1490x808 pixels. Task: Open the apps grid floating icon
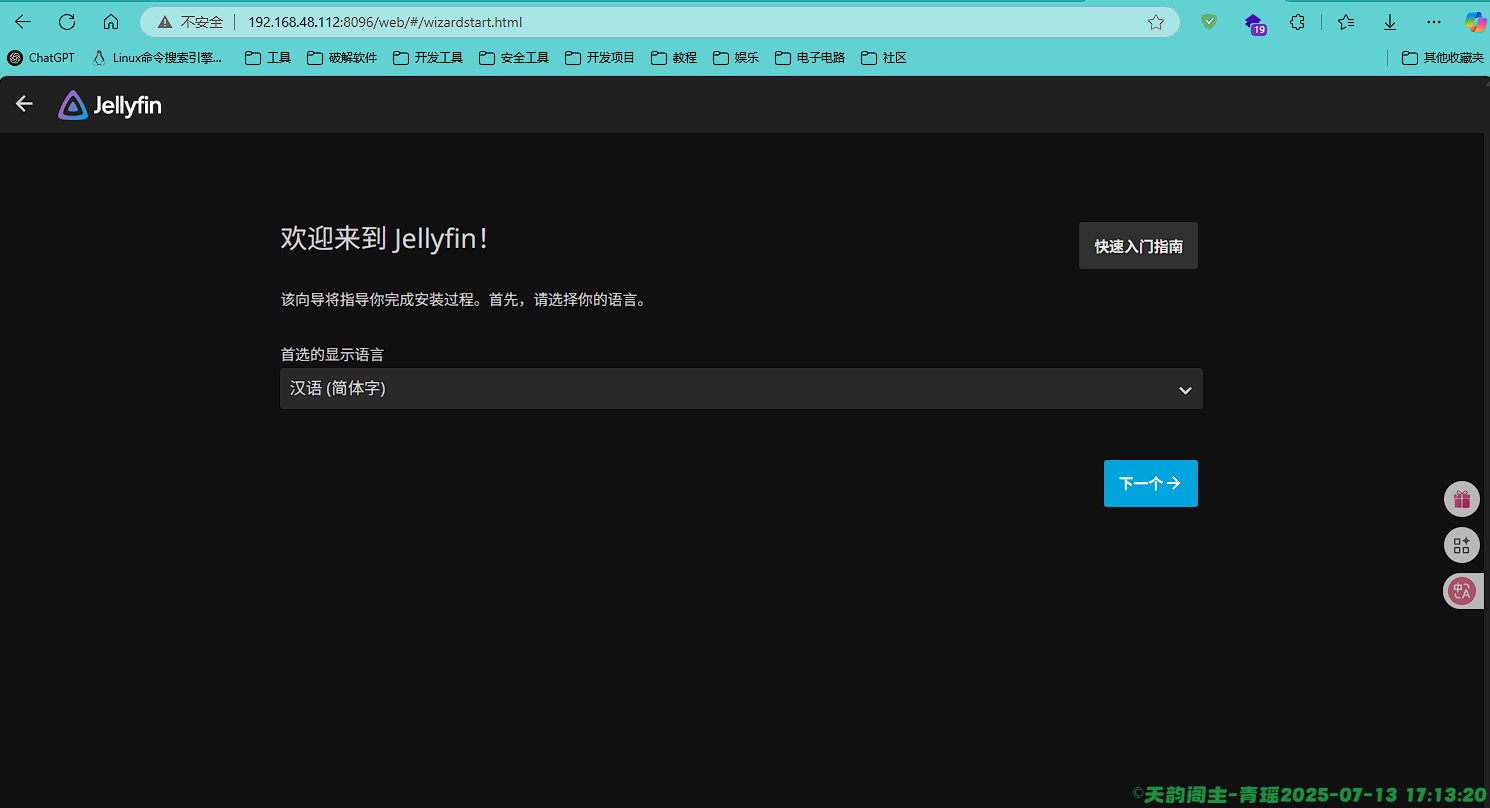pyautogui.click(x=1461, y=545)
